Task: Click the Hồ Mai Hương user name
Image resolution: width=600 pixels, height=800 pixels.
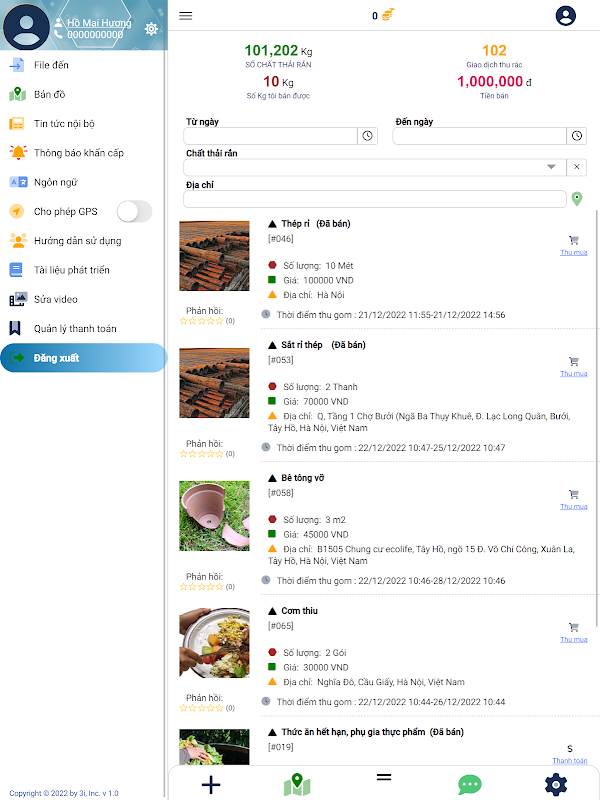Action: [99, 23]
